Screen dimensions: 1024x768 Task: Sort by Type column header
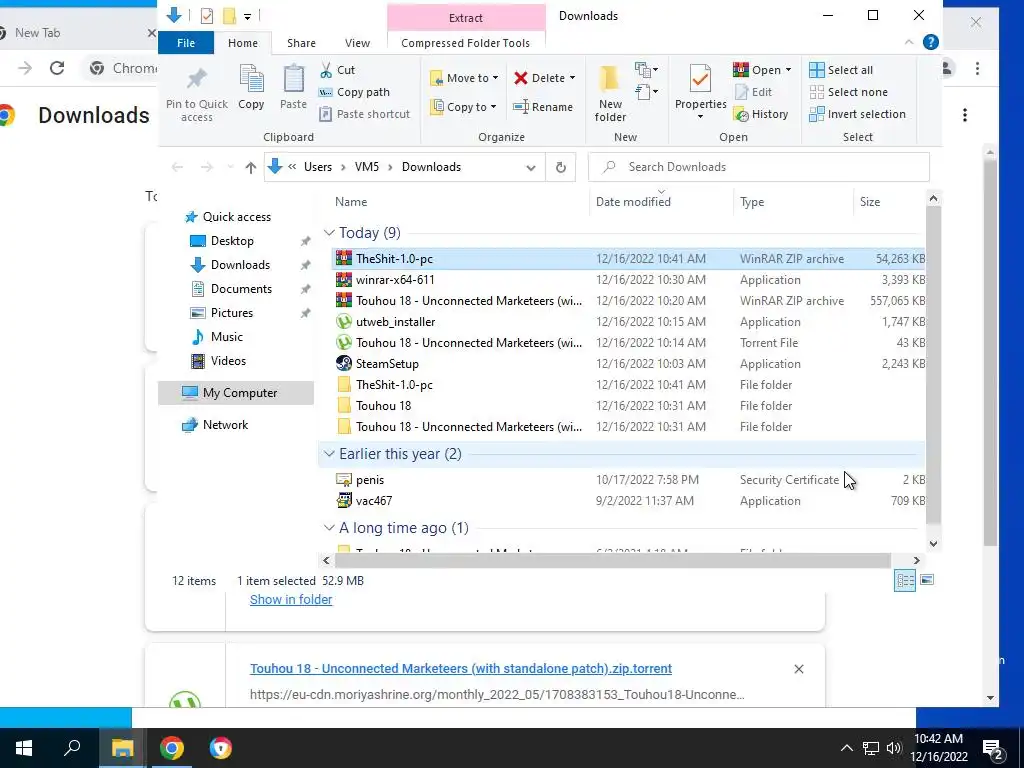792,202
